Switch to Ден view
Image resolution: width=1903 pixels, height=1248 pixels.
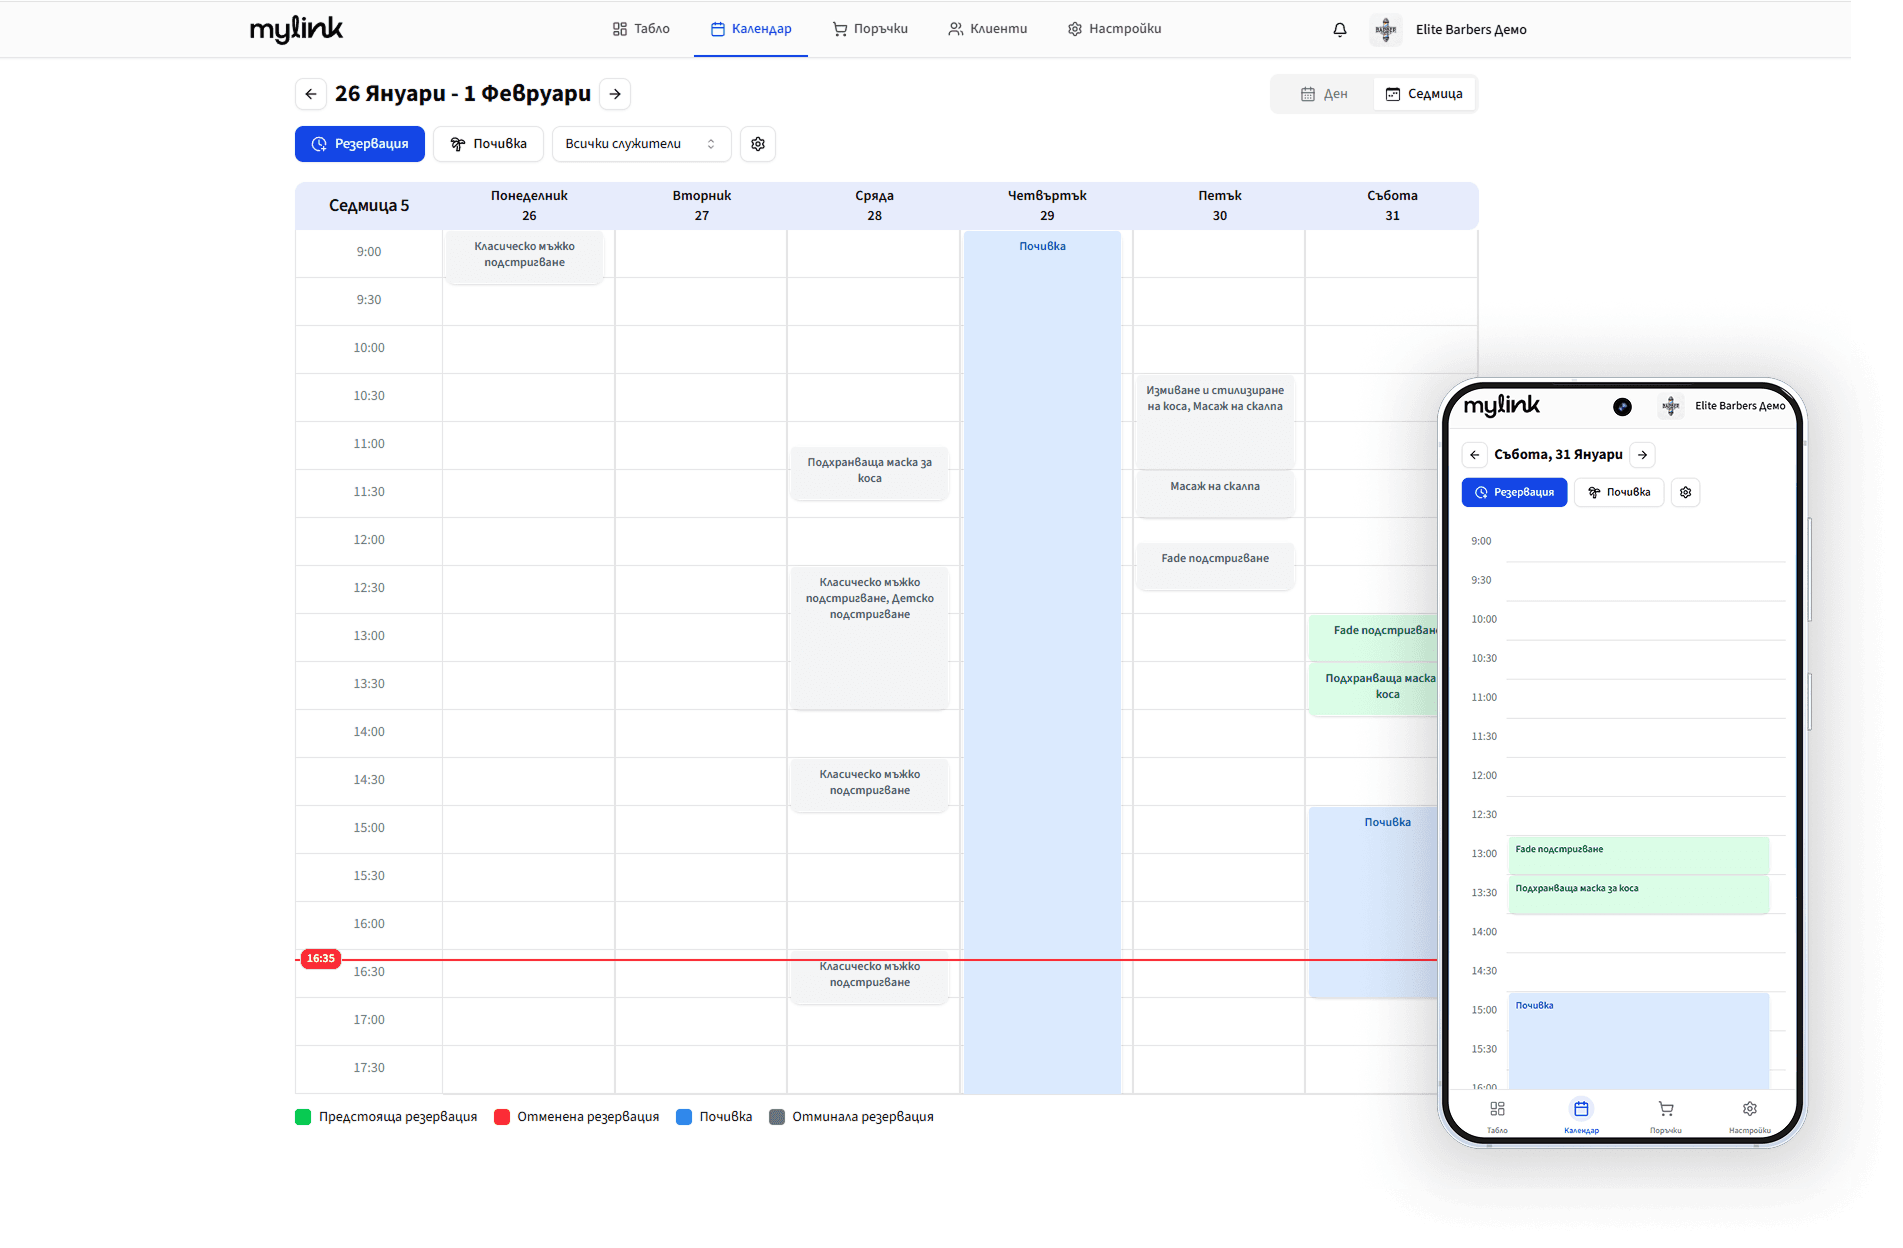[x=1324, y=94]
